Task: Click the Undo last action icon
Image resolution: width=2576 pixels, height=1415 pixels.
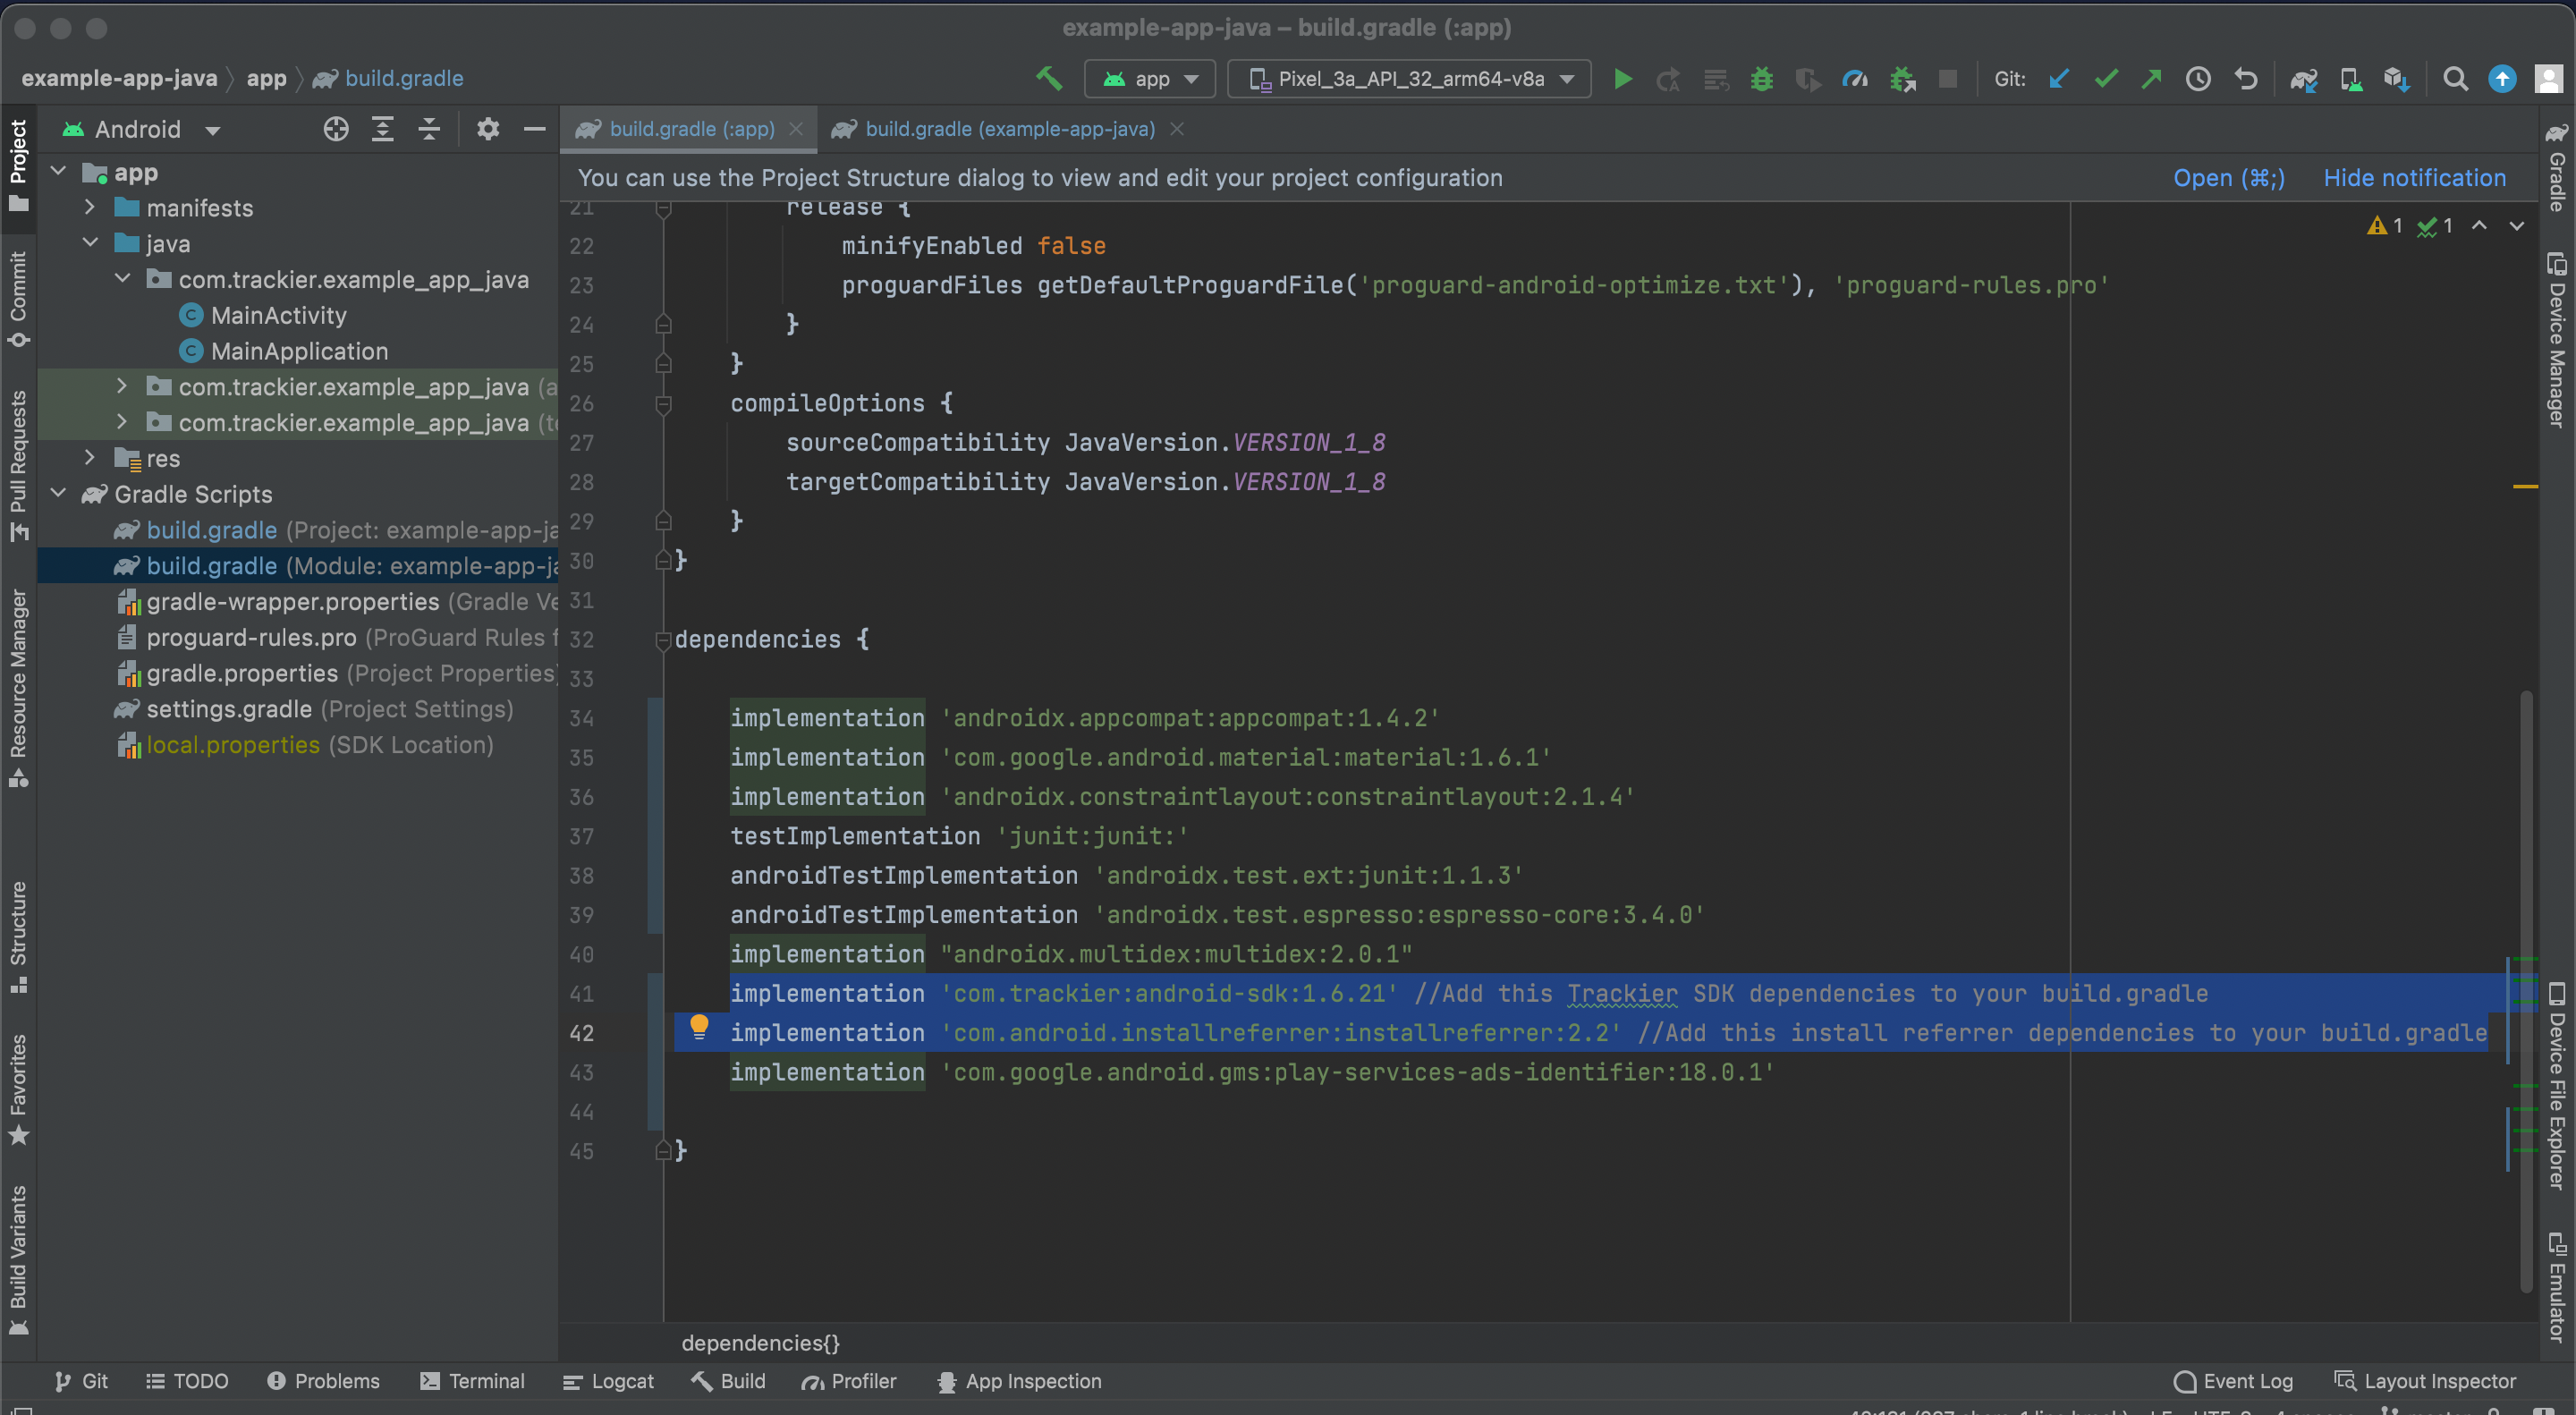Action: click(x=2245, y=80)
